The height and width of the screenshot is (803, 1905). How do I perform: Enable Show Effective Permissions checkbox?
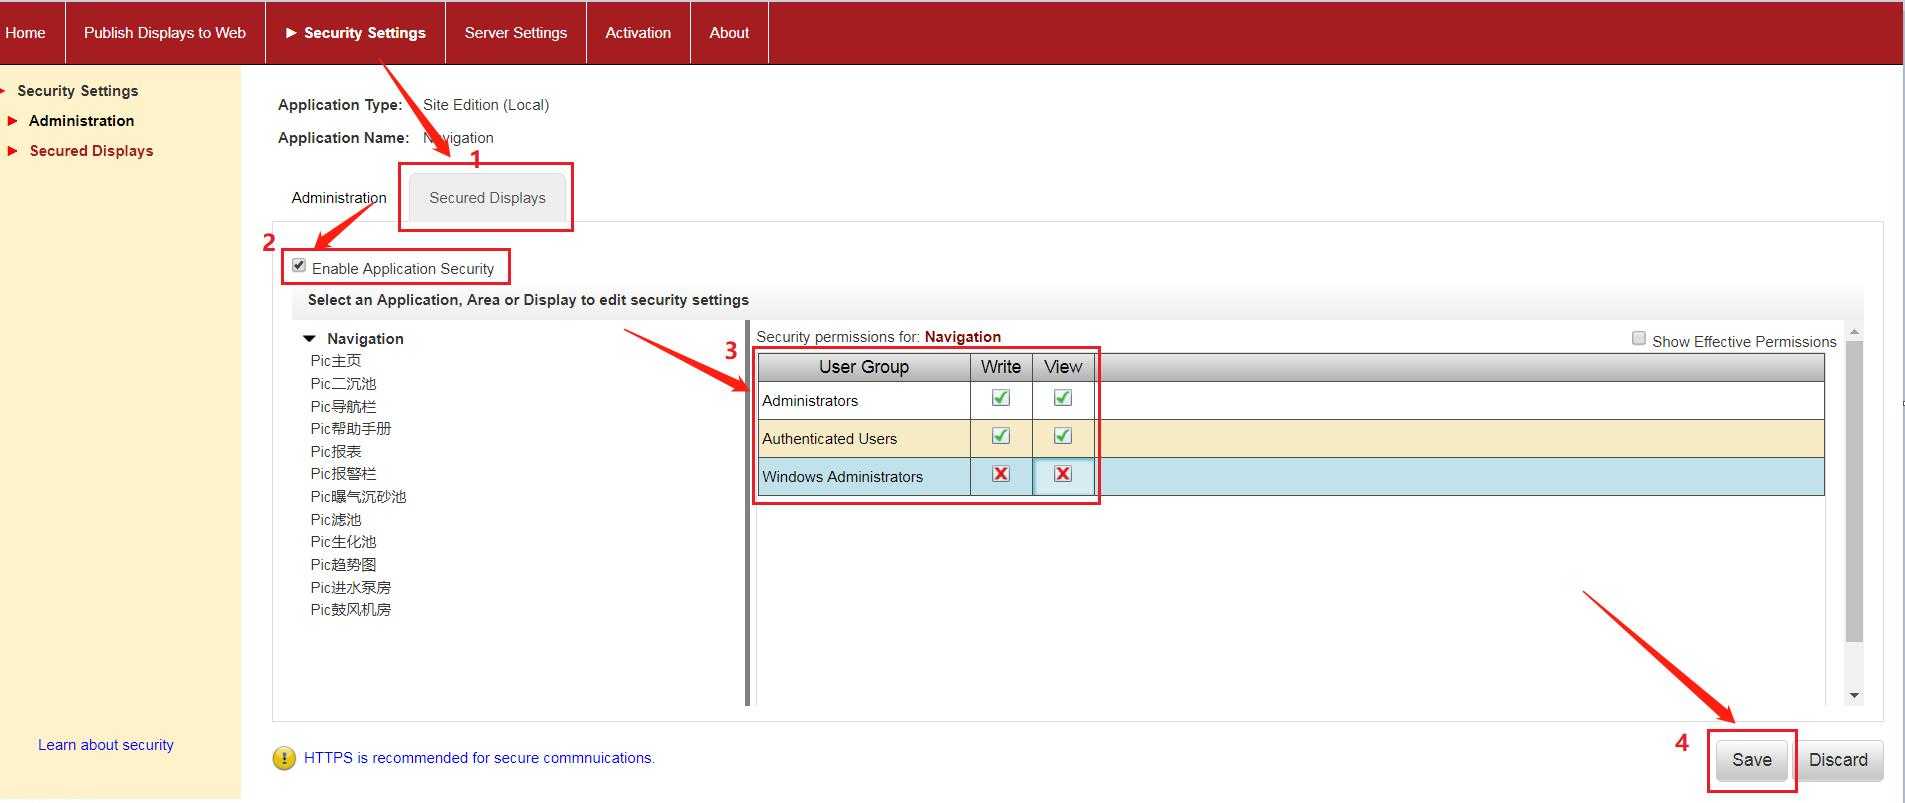click(x=1639, y=339)
